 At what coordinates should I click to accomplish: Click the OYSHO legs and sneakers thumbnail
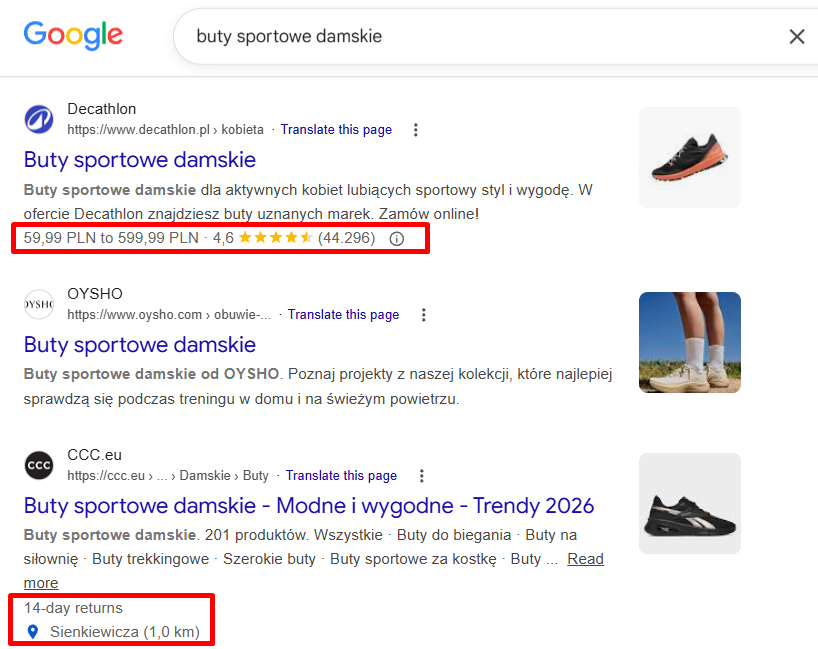(690, 342)
